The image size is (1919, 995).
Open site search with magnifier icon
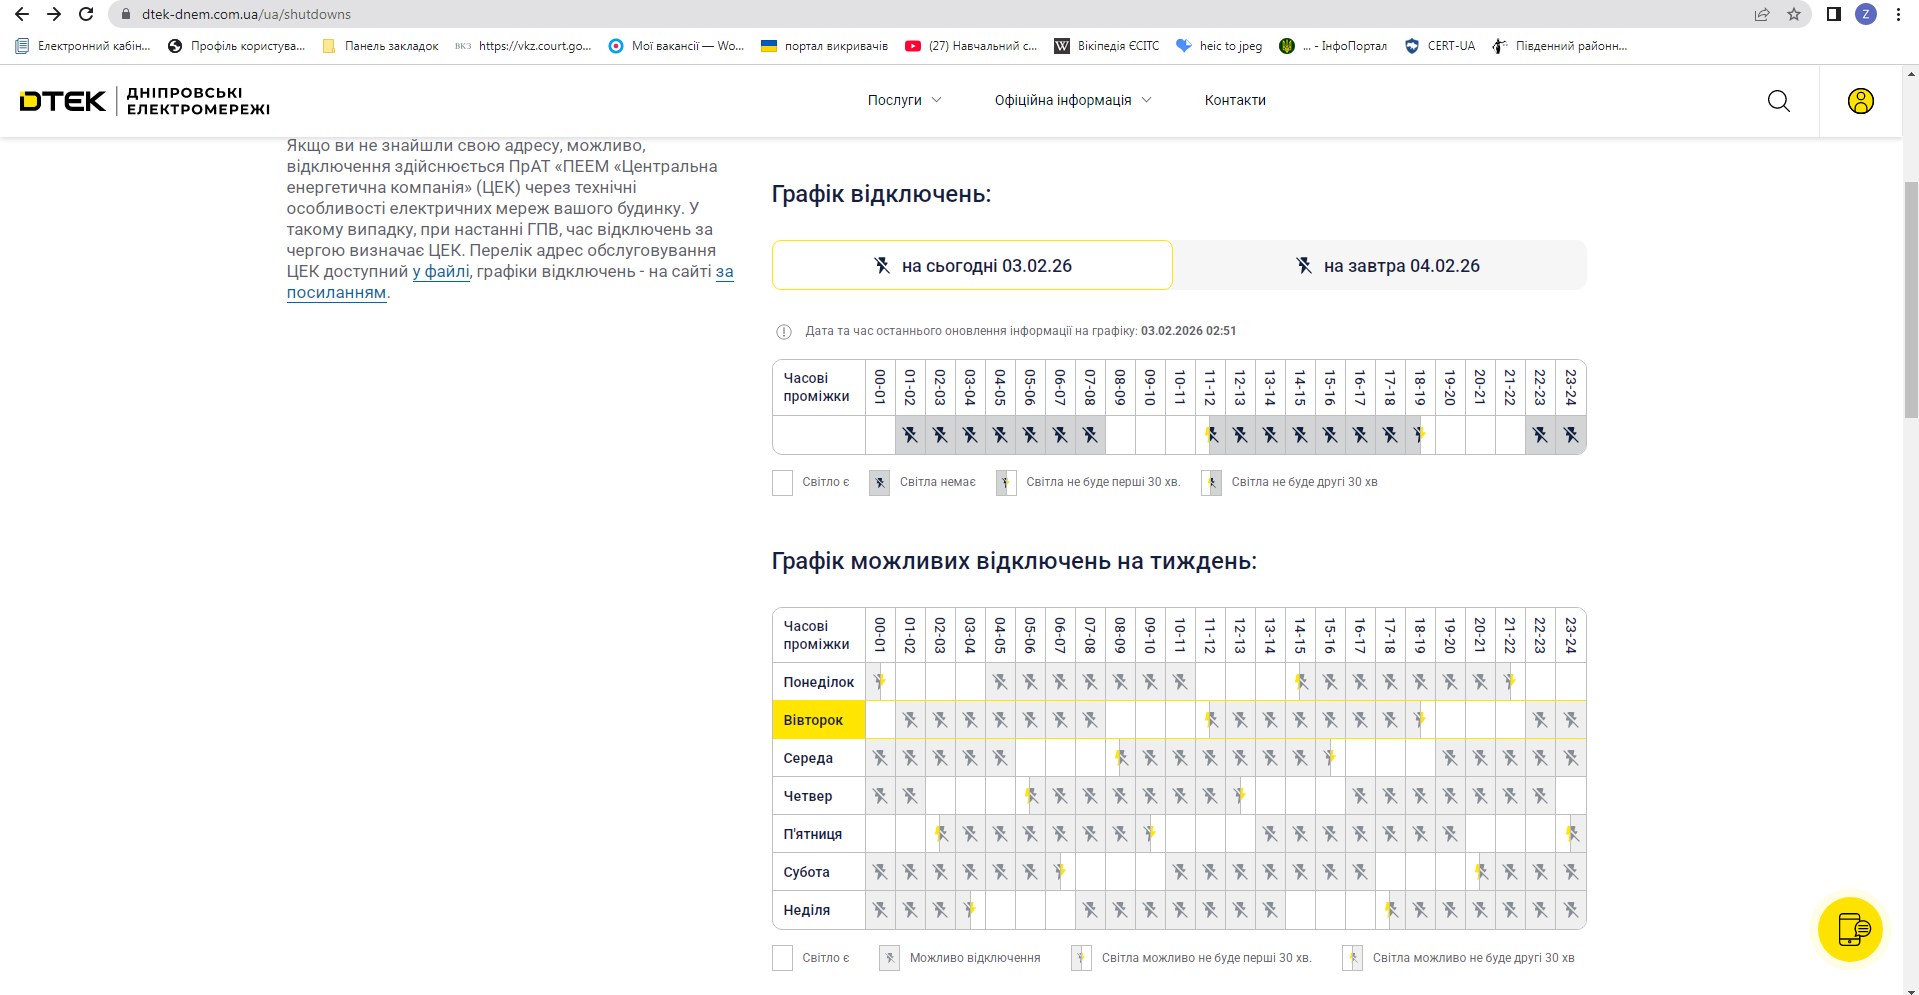(x=1778, y=101)
